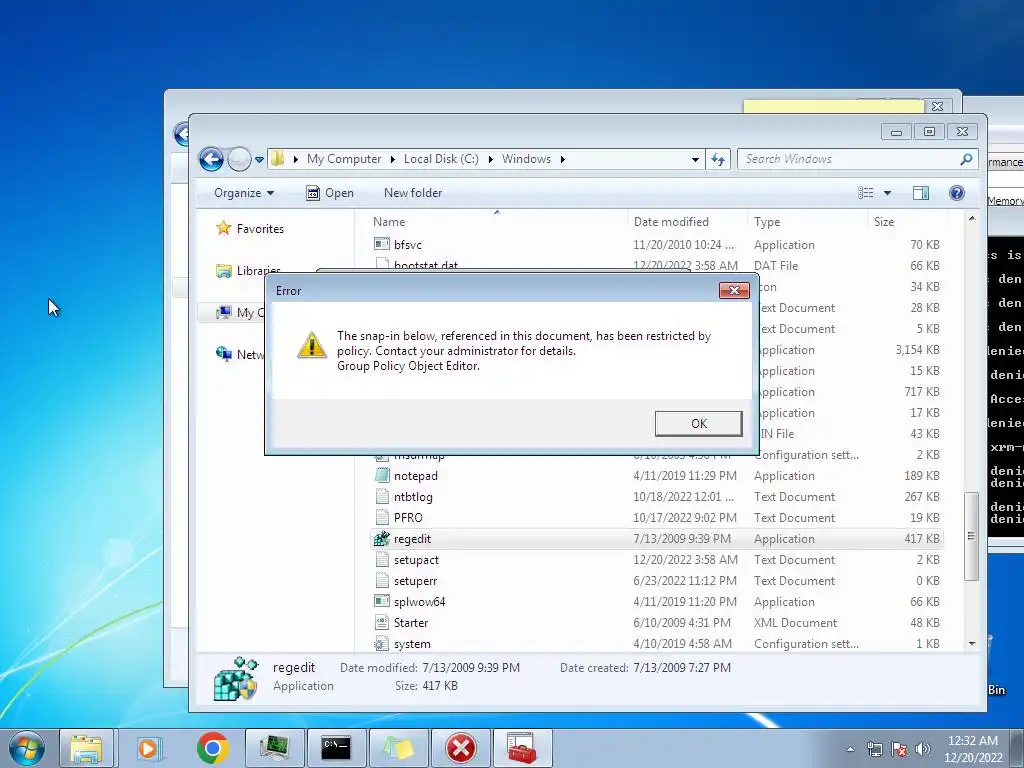
Task: Open the Organize menu
Action: [244, 193]
